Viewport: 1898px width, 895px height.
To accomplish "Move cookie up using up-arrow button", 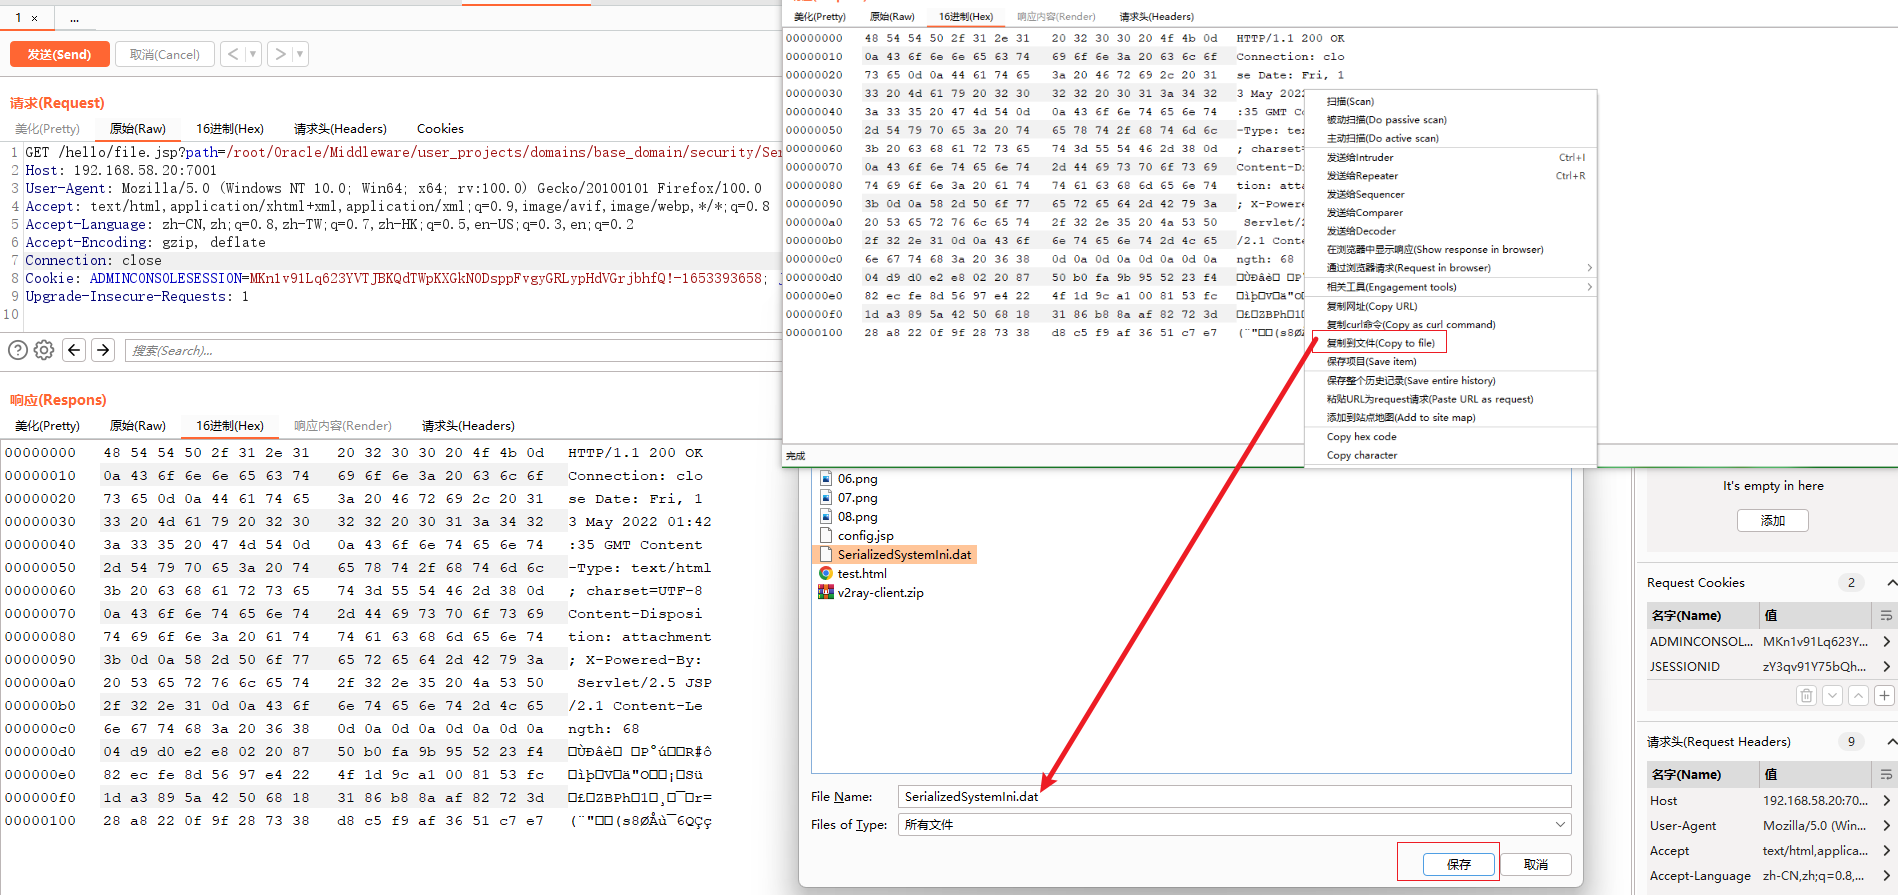I will pos(1858,695).
